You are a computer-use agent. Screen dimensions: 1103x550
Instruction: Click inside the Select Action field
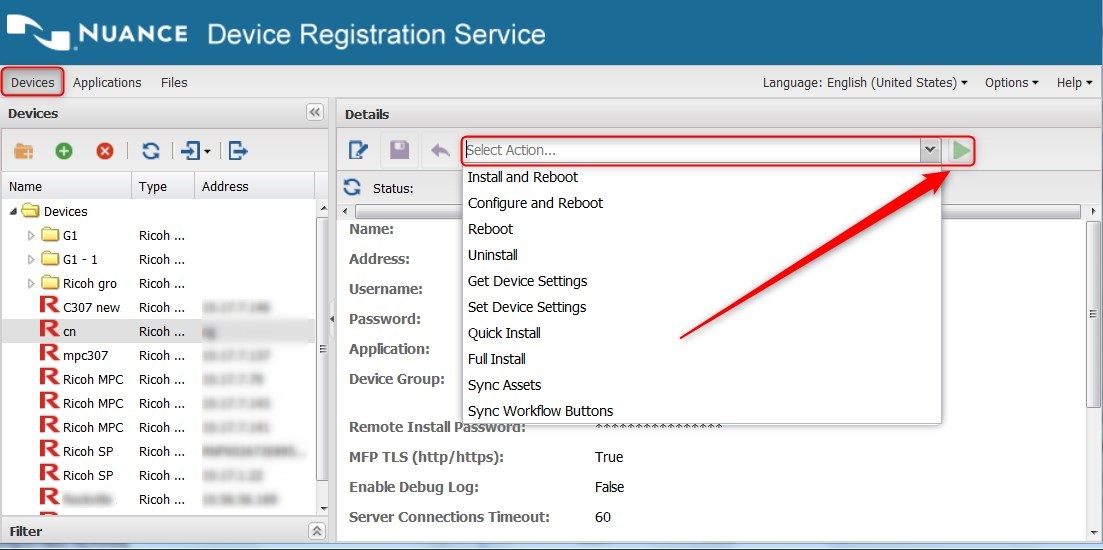pyautogui.click(x=691, y=151)
